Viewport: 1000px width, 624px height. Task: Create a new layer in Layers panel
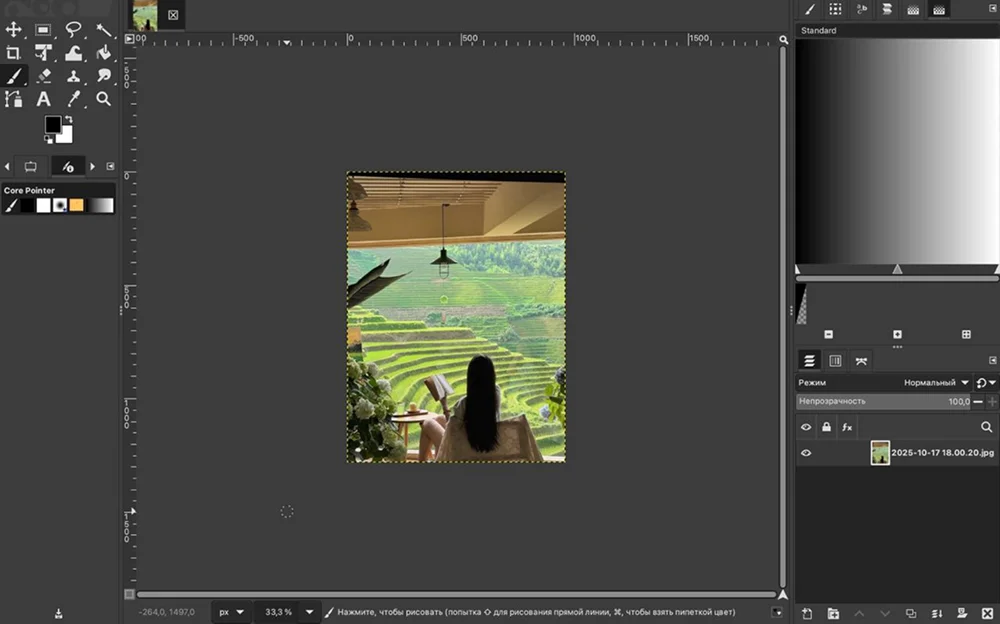pyautogui.click(x=806, y=612)
